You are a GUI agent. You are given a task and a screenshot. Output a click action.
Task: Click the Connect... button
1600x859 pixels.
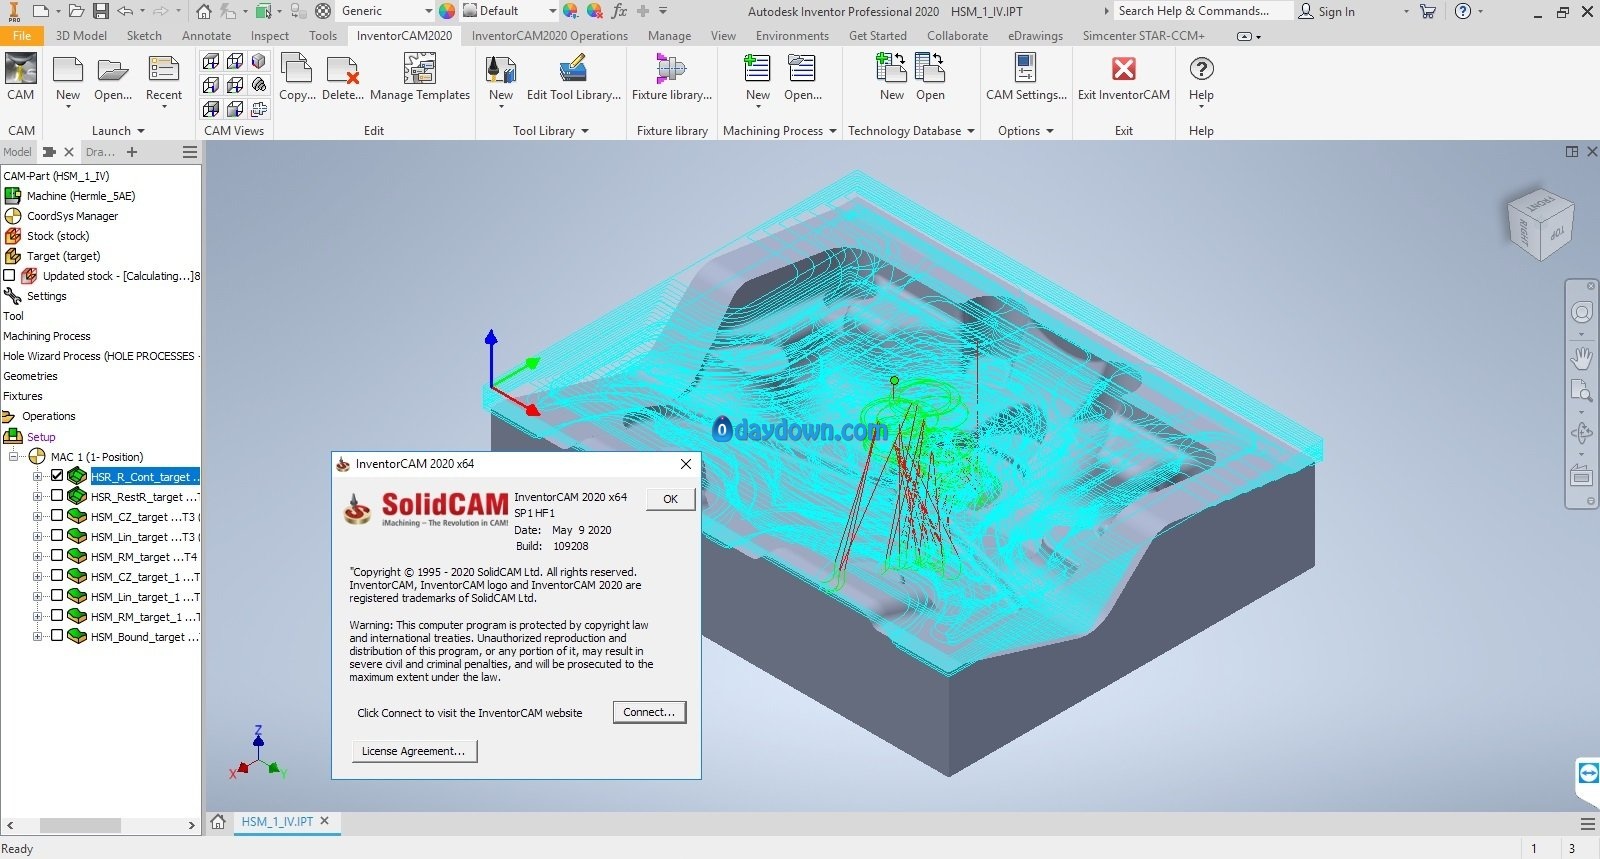coord(649,712)
